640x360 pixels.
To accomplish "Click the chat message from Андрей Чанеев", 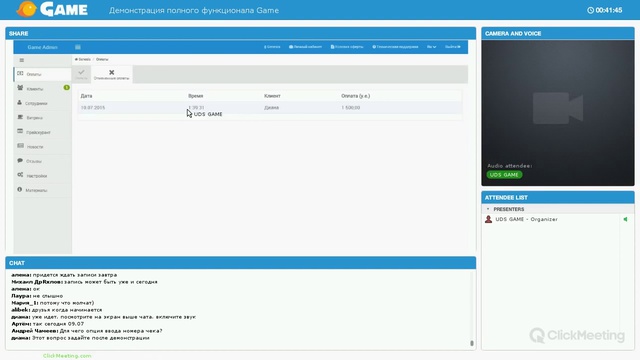I will pos(87,331).
